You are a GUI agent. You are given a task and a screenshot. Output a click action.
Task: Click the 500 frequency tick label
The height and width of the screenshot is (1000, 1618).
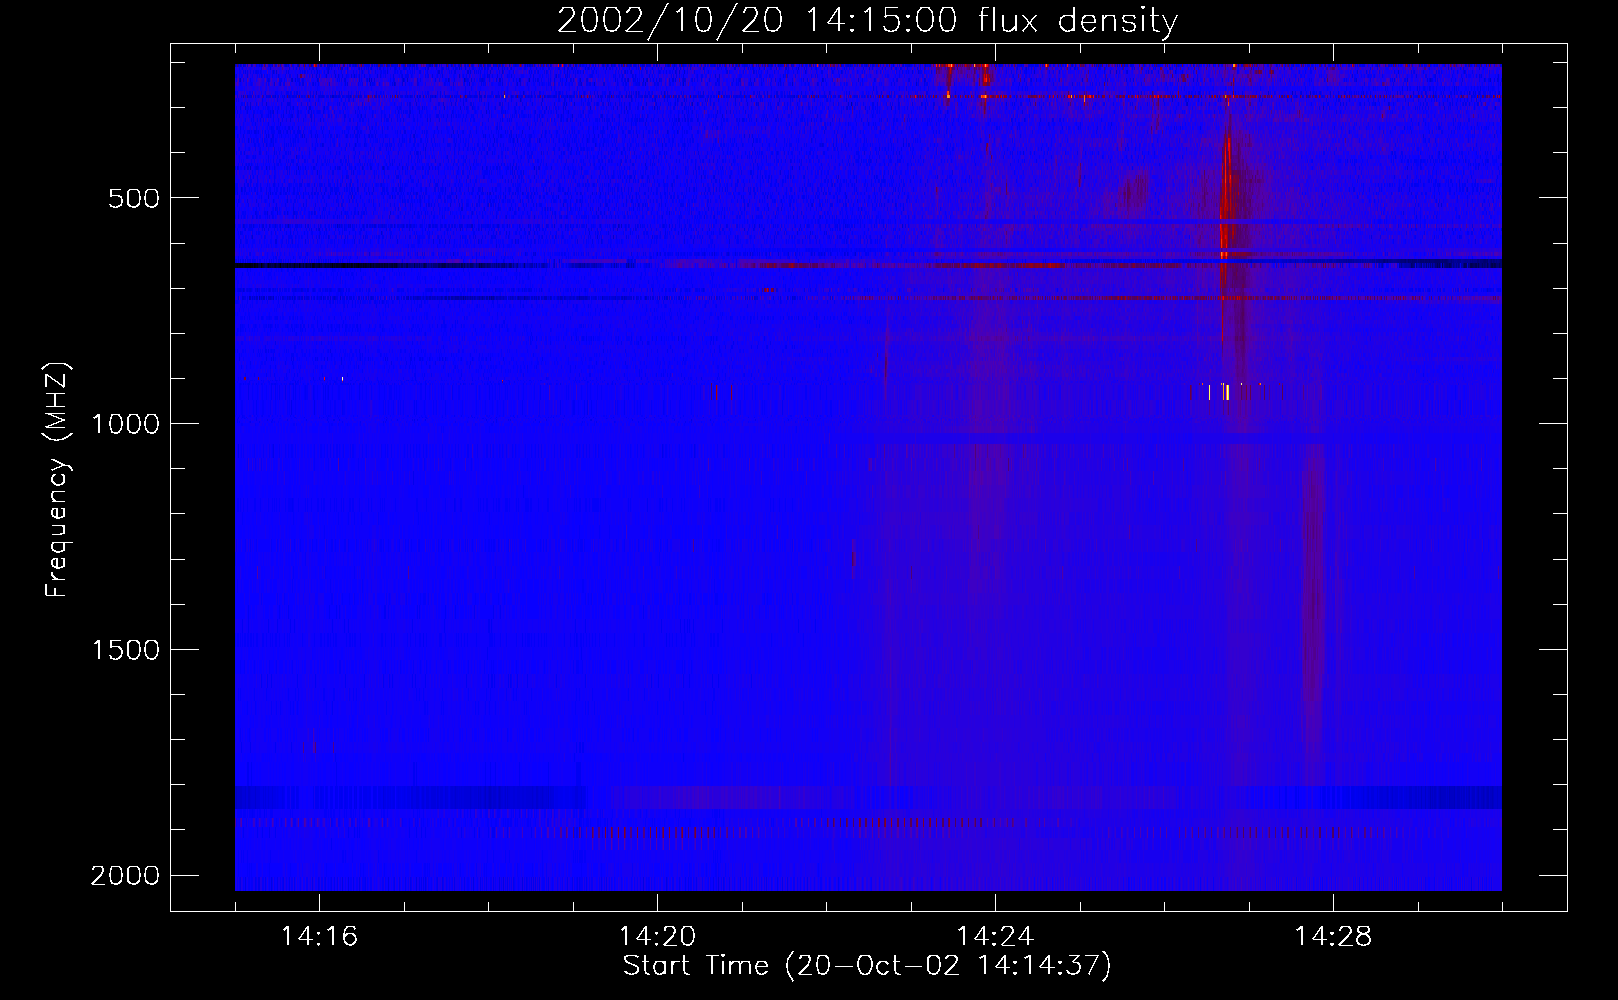coord(134,198)
